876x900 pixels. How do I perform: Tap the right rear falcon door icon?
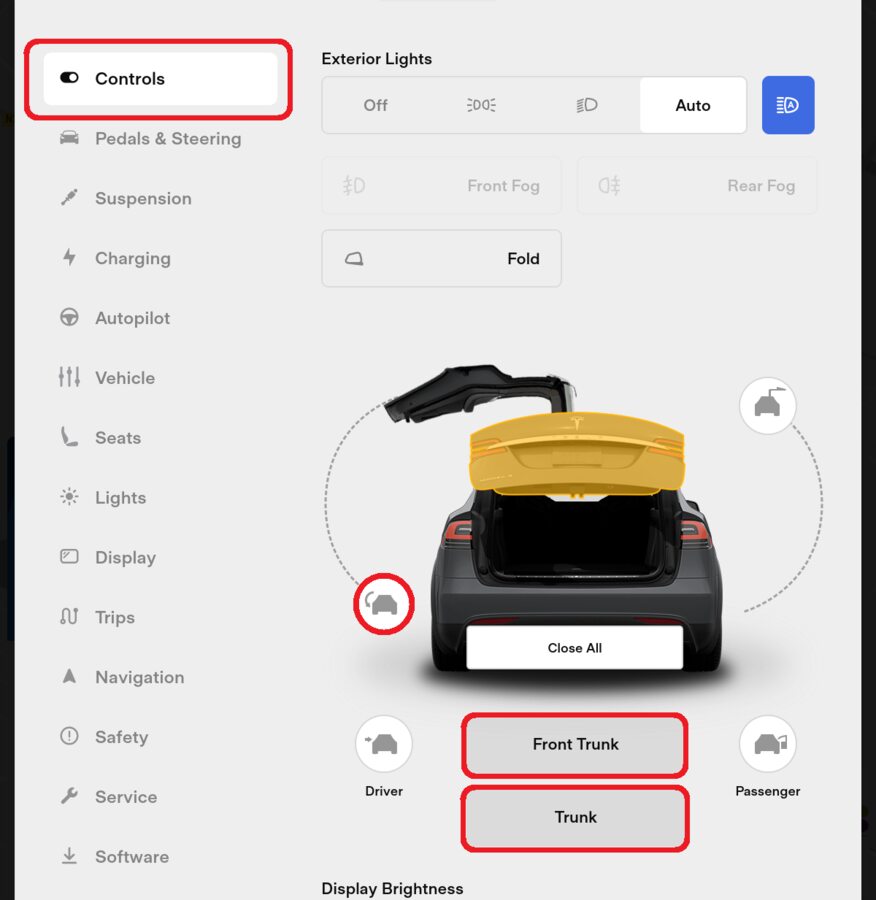767,406
